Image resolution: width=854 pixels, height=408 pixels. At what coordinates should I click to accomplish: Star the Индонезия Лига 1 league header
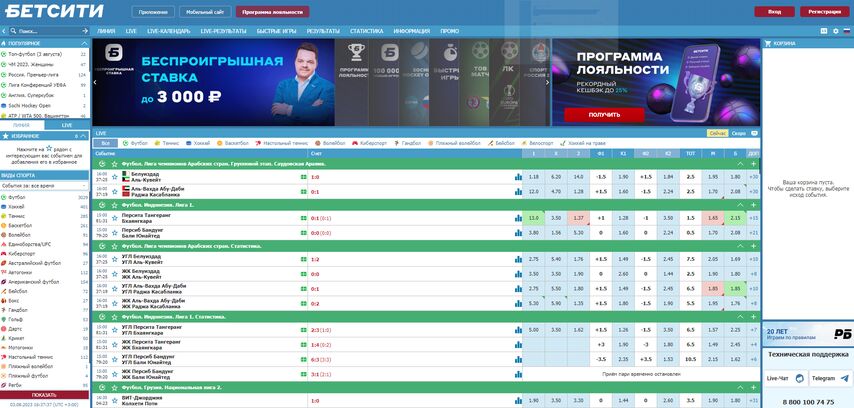[114, 205]
